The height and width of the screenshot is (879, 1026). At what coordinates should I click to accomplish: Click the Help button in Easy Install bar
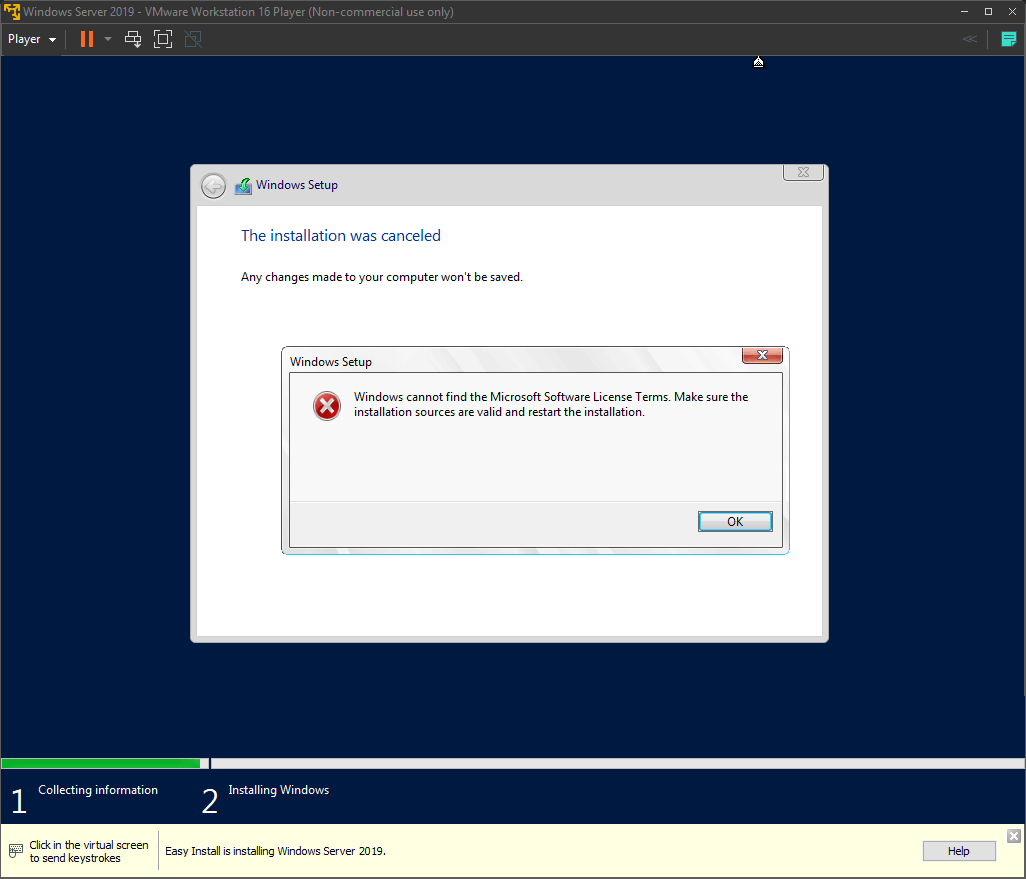[959, 851]
